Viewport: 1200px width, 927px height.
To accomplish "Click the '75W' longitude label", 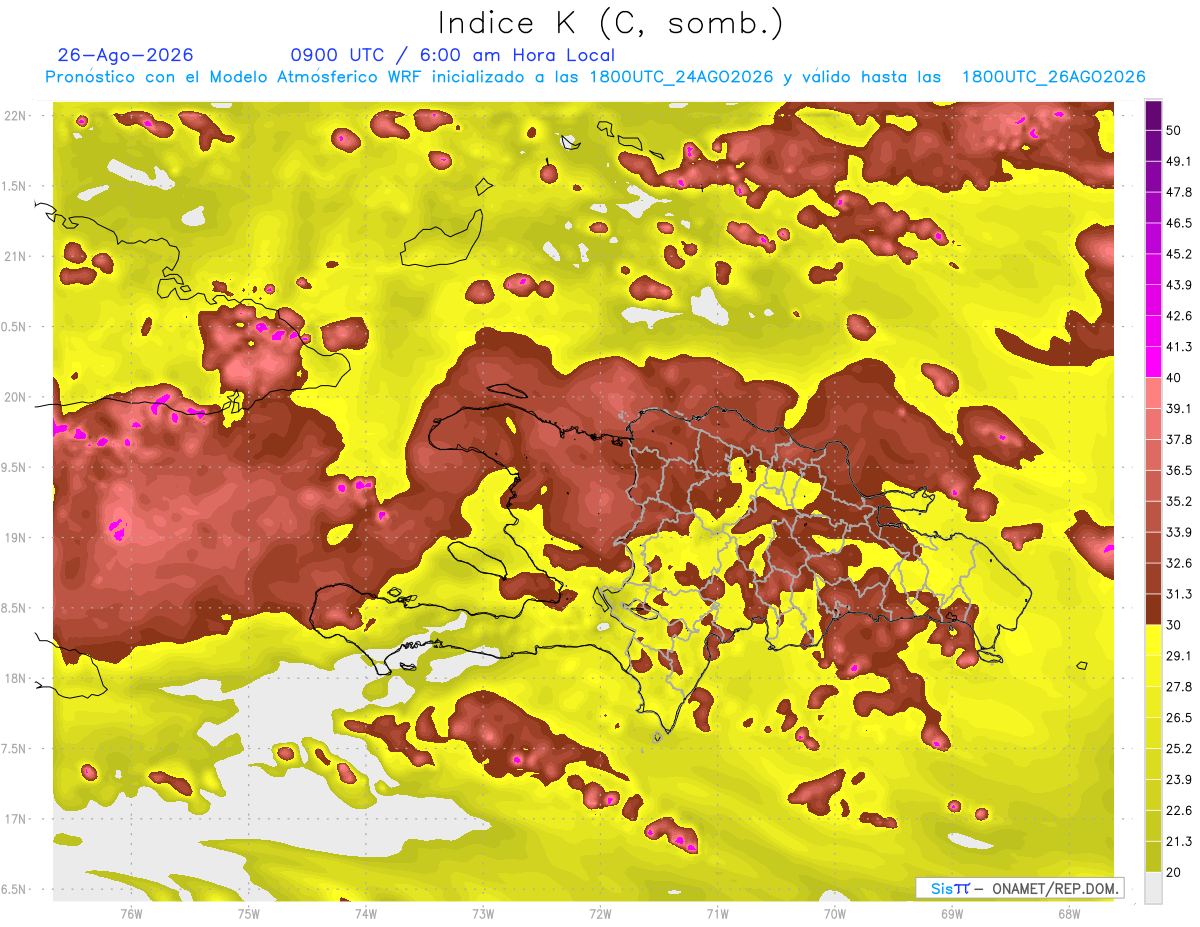I will (x=249, y=914).
